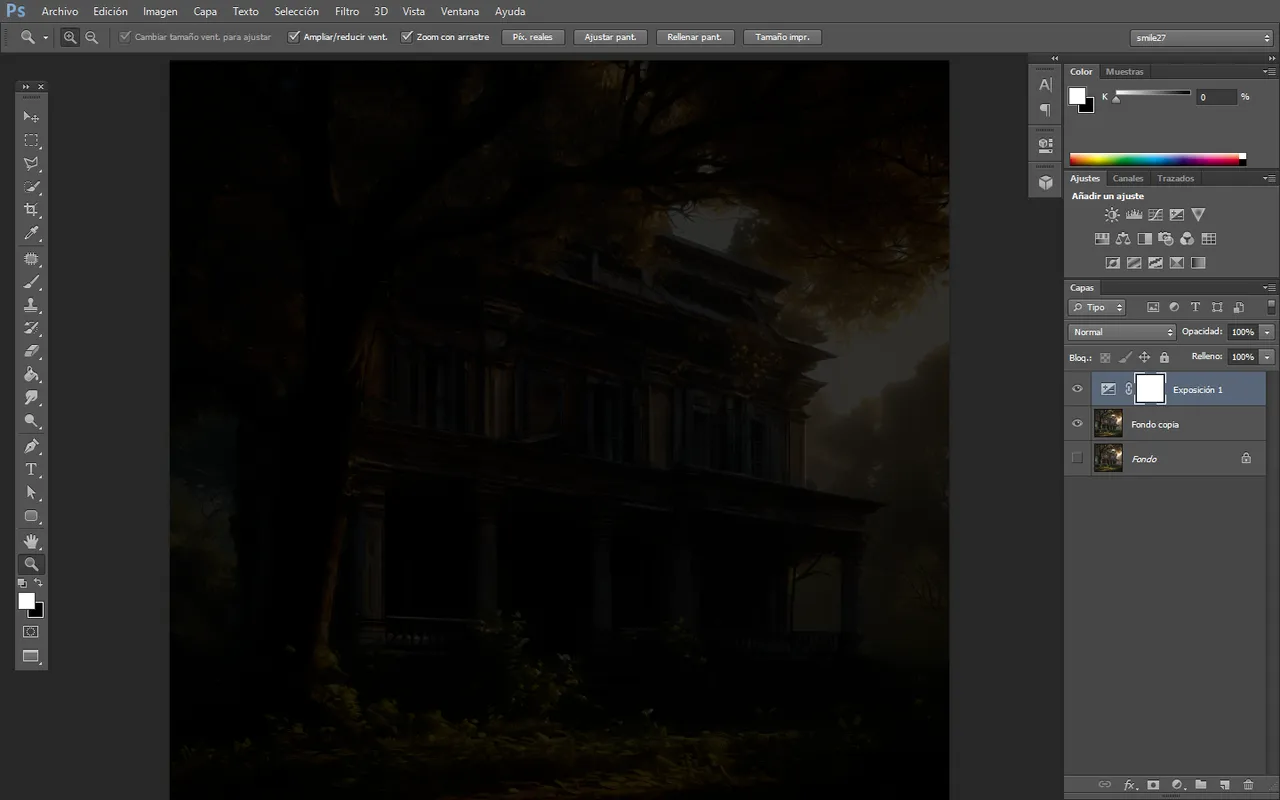Viewport: 1280px width, 800px height.
Task: Open the Capas panel menu
Action: pos(1269,288)
